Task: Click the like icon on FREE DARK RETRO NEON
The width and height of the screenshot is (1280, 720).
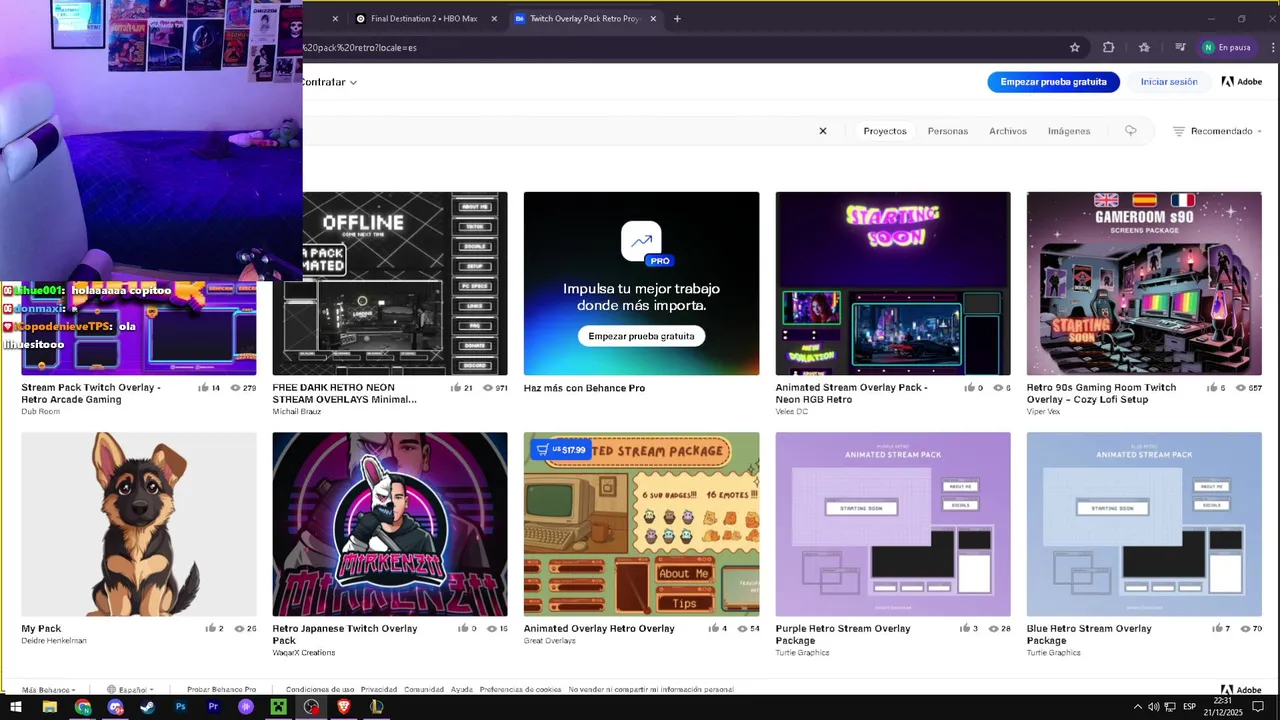Action: (455, 388)
